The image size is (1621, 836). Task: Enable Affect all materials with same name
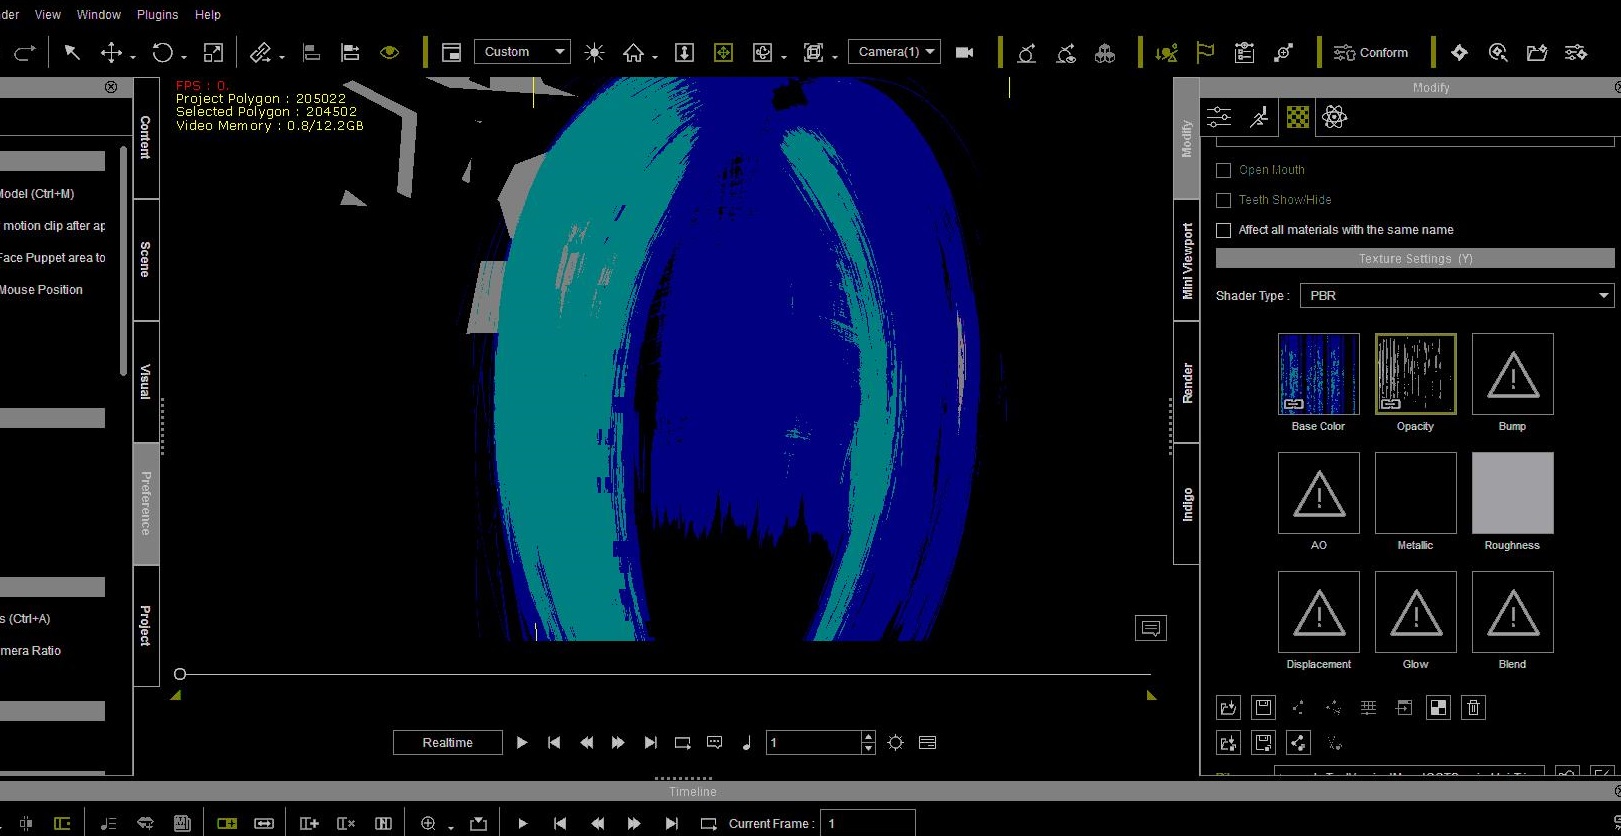click(1223, 230)
